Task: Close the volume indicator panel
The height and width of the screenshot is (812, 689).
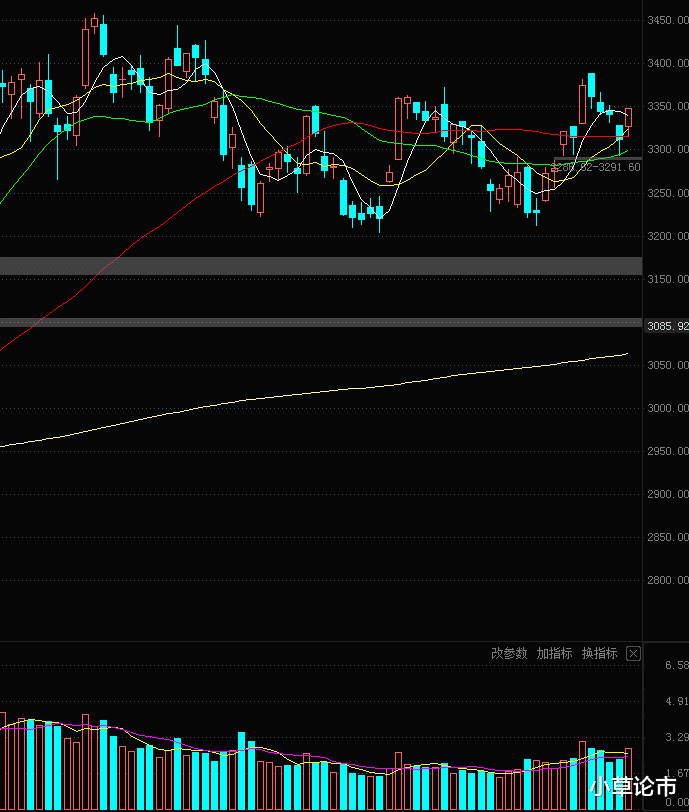Action: click(633, 654)
